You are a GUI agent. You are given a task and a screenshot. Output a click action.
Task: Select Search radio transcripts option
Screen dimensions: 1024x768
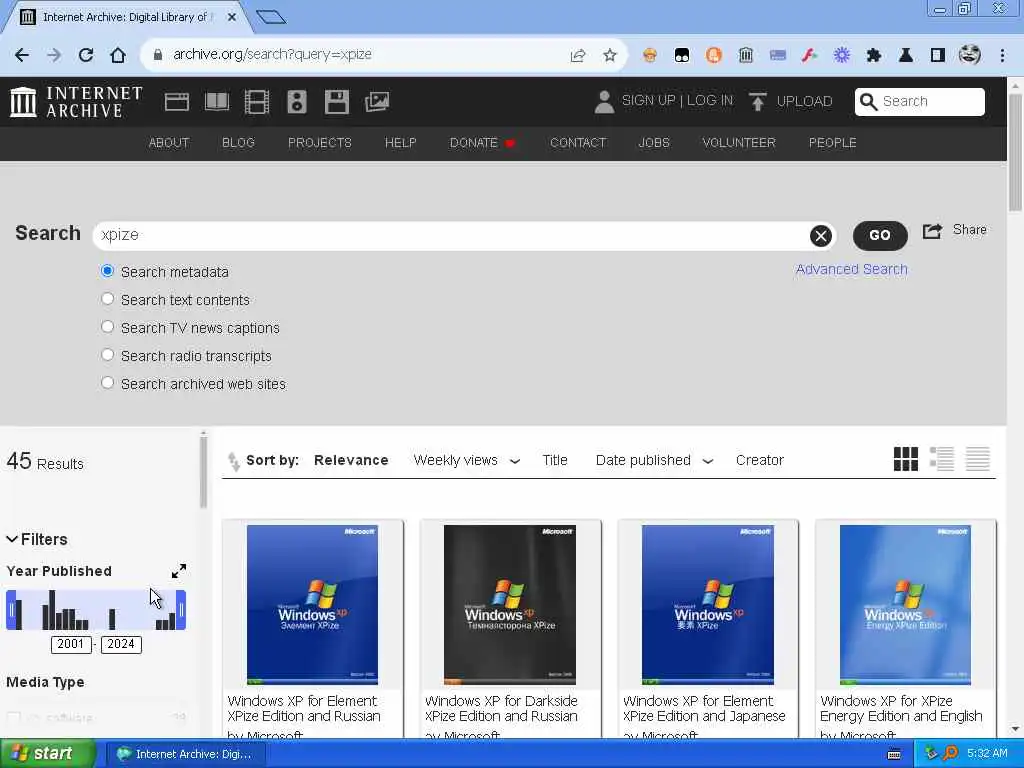(107, 355)
